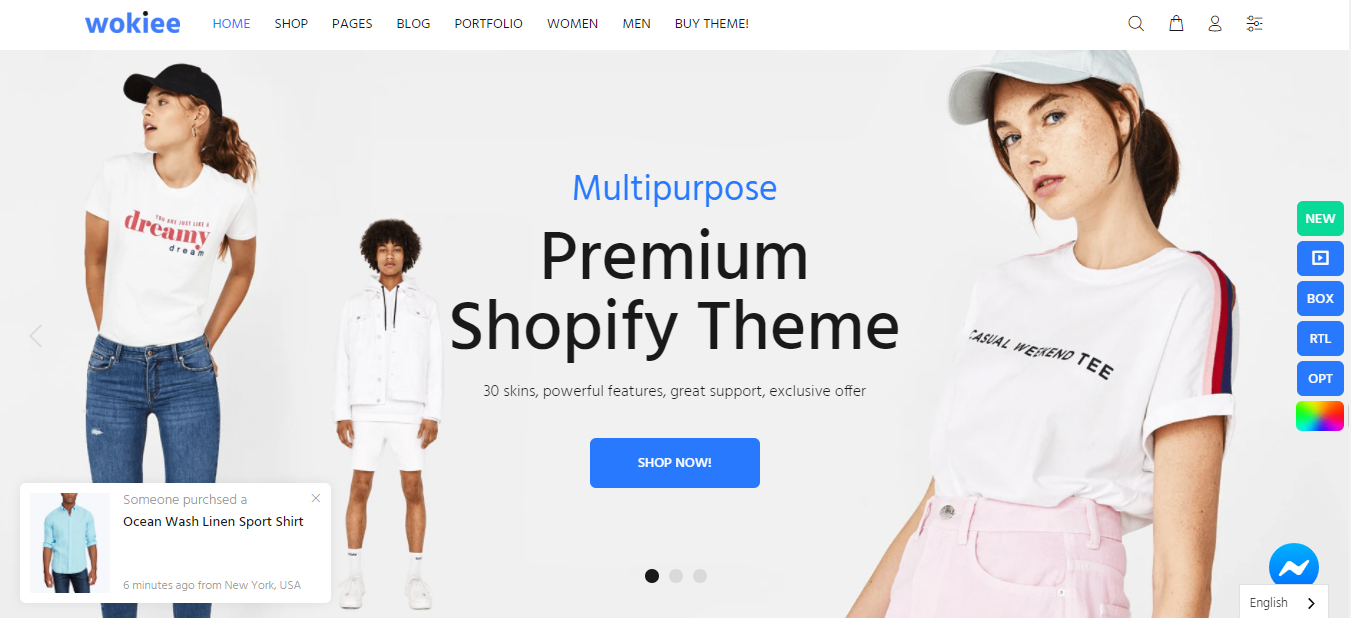Click the SHOP NOW! button
1351x618 pixels.
click(x=675, y=463)
